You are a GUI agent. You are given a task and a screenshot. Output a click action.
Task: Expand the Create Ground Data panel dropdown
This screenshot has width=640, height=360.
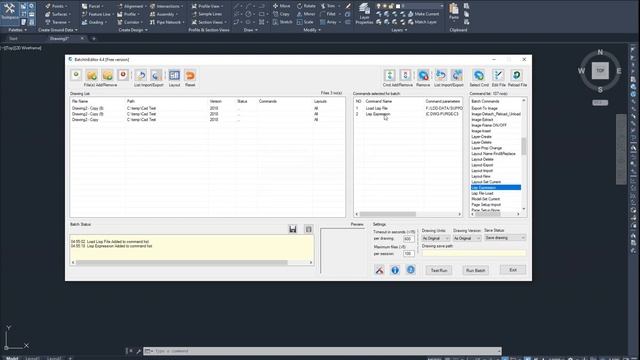click(x=58, y=30)
